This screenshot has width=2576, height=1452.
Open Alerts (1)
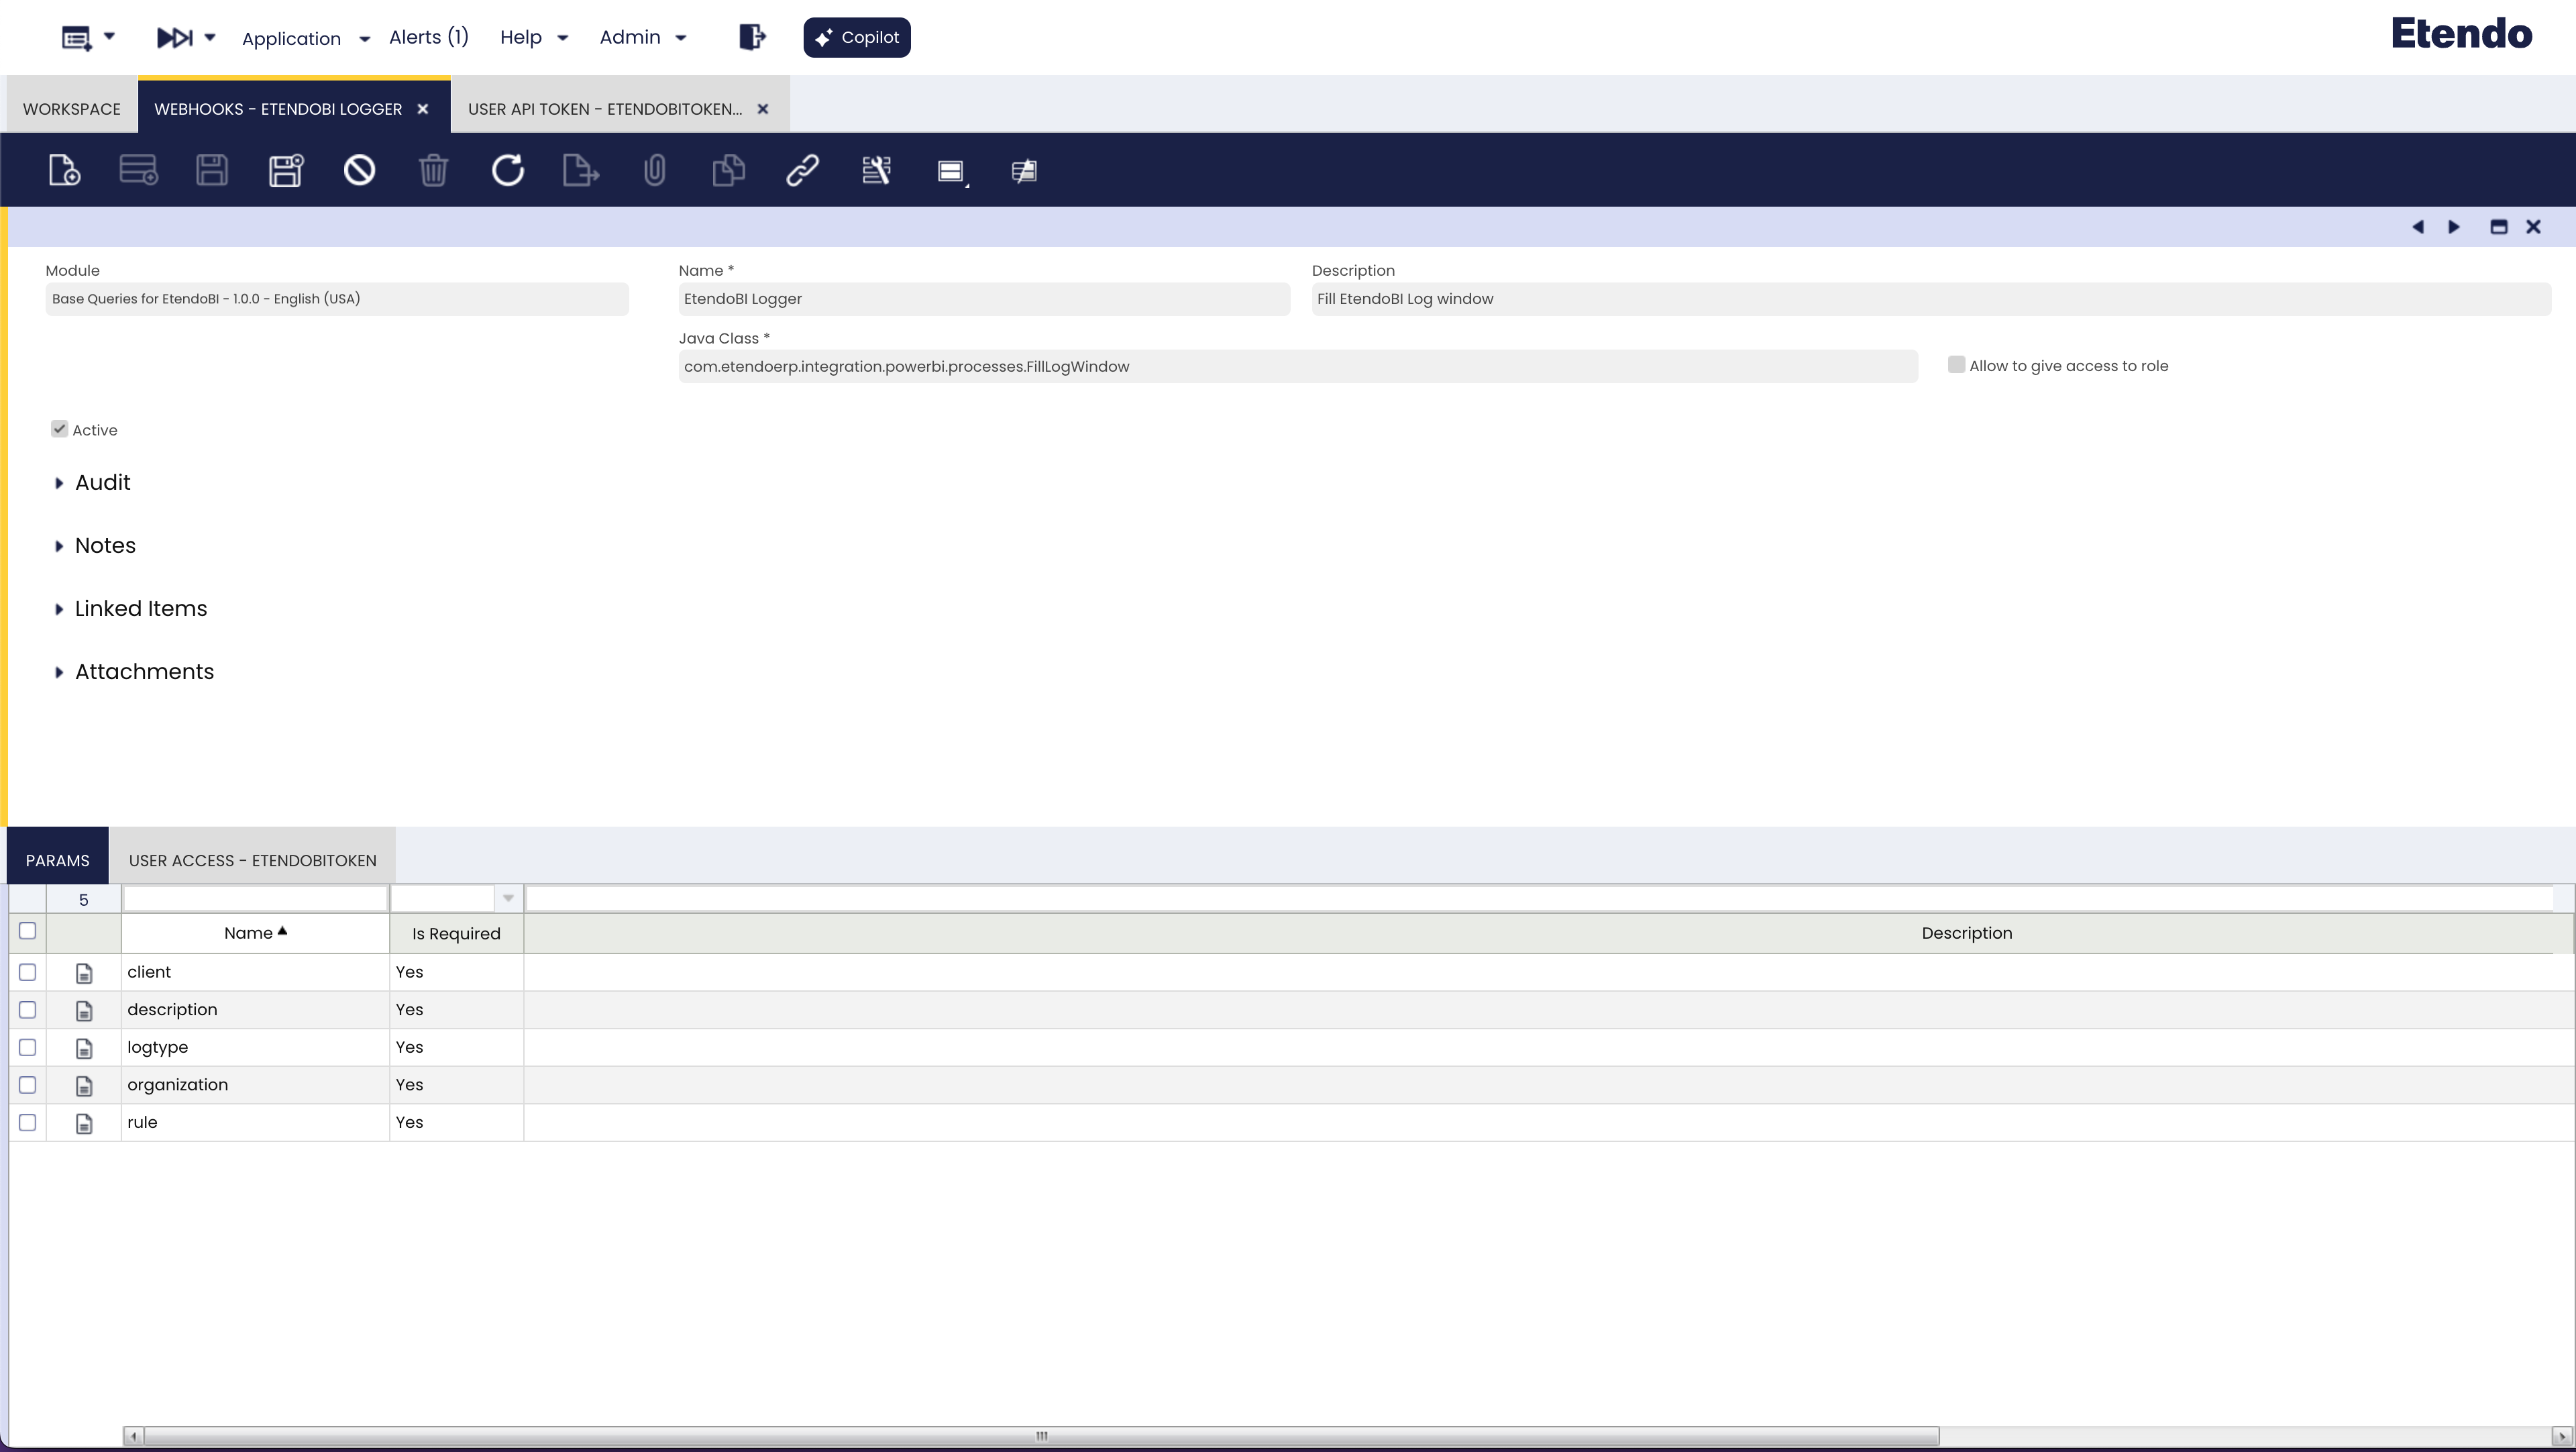click(x=429, y=37)
